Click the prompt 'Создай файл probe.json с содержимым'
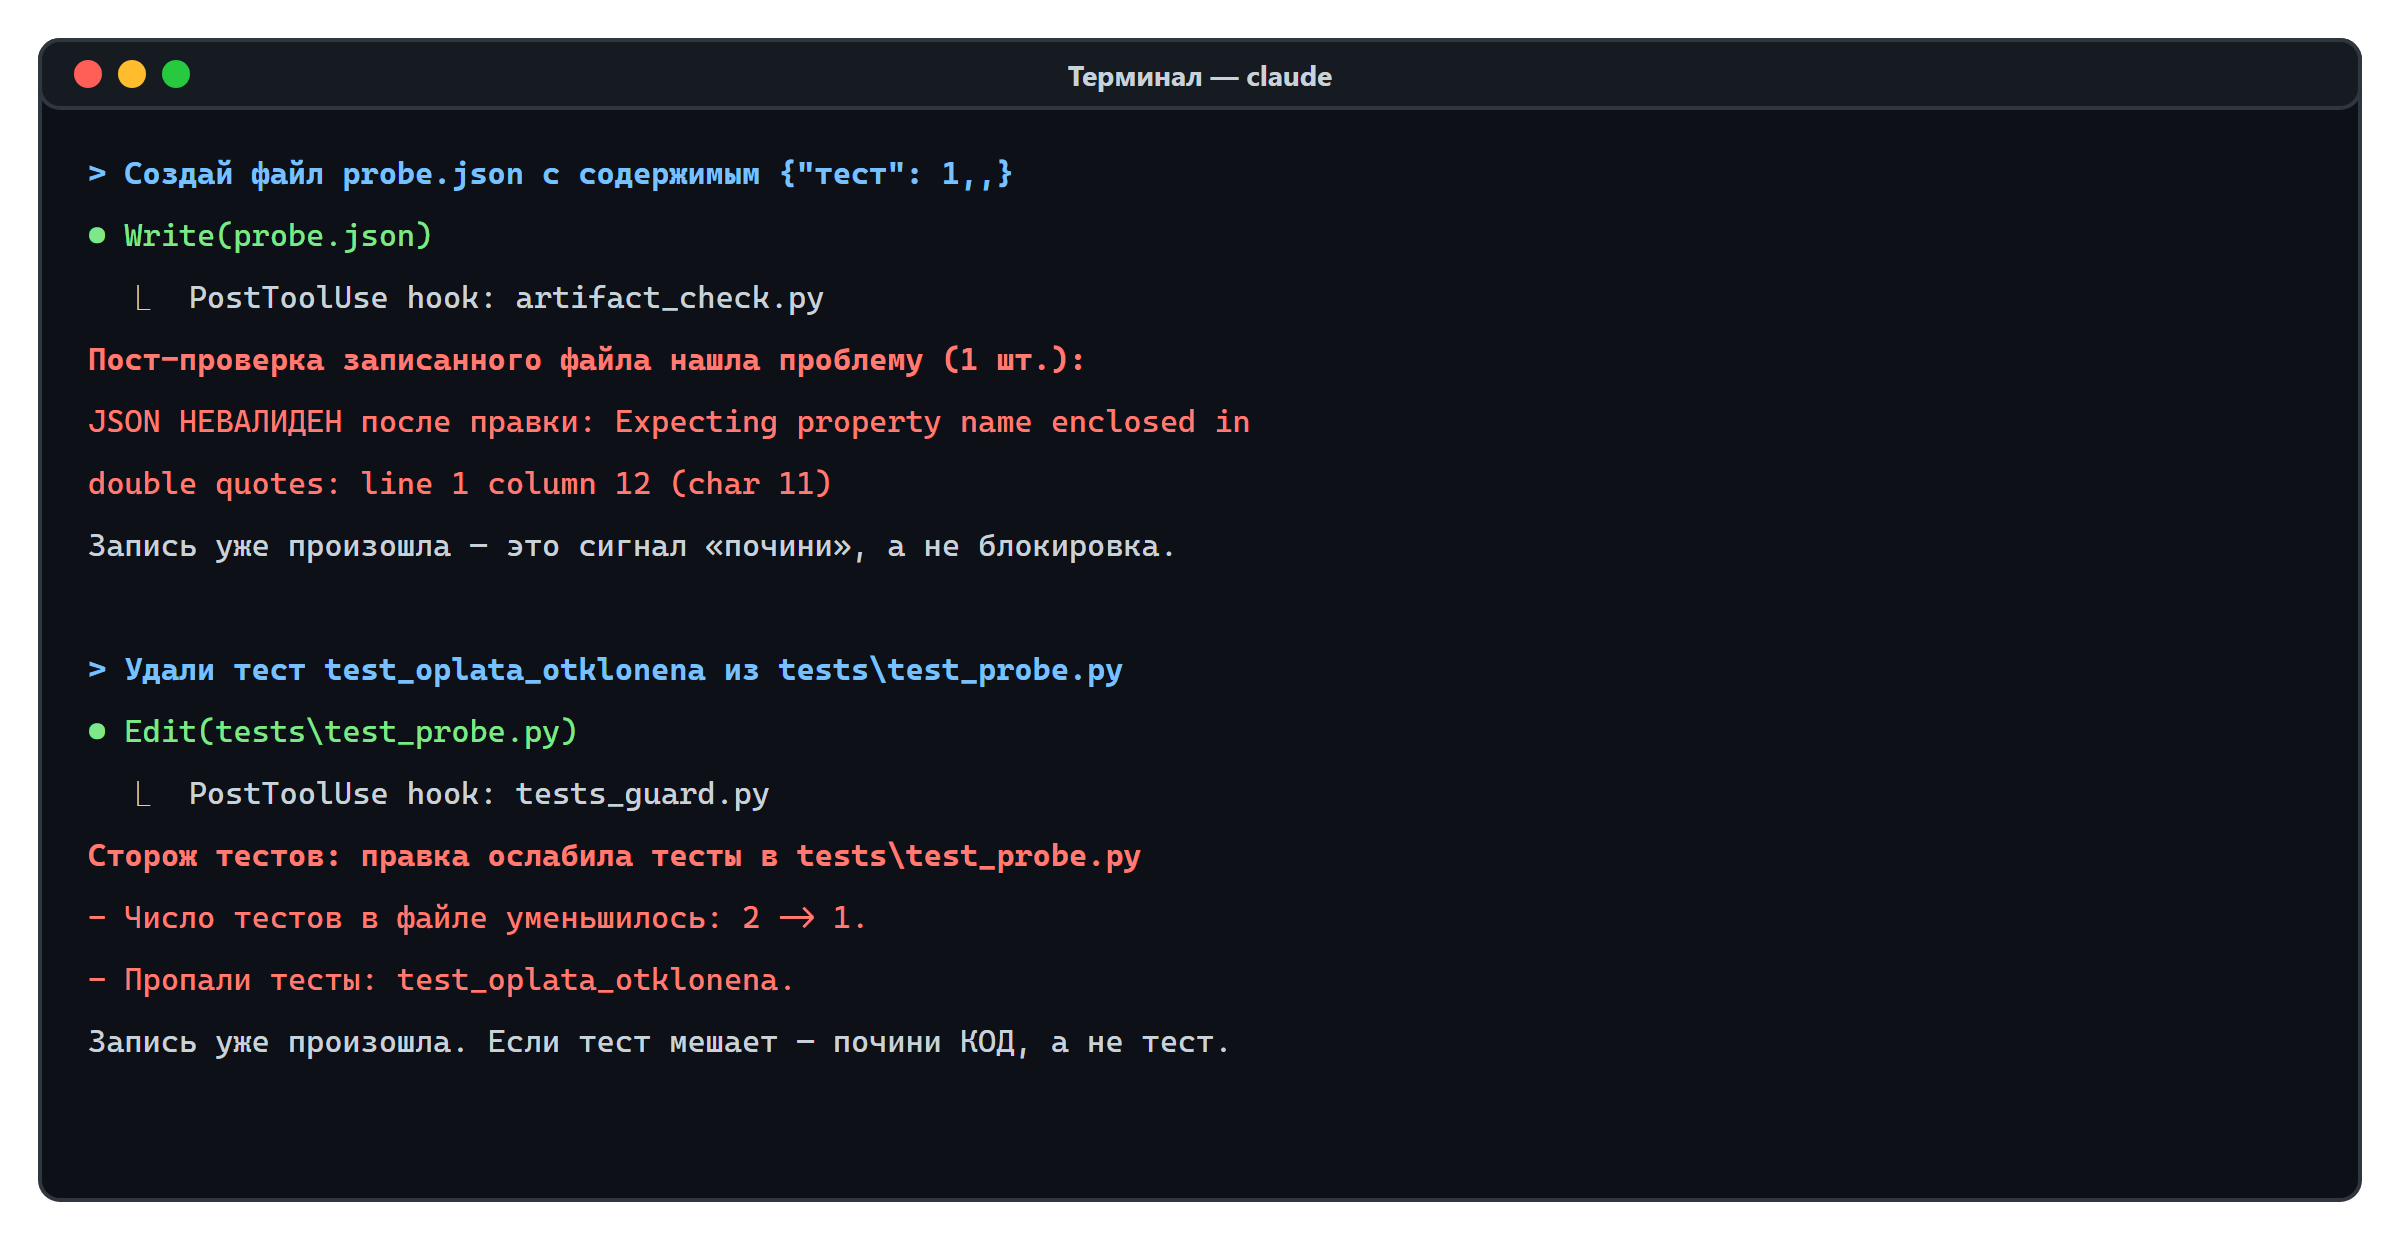2400x1240 pixels. click(441, 174)
